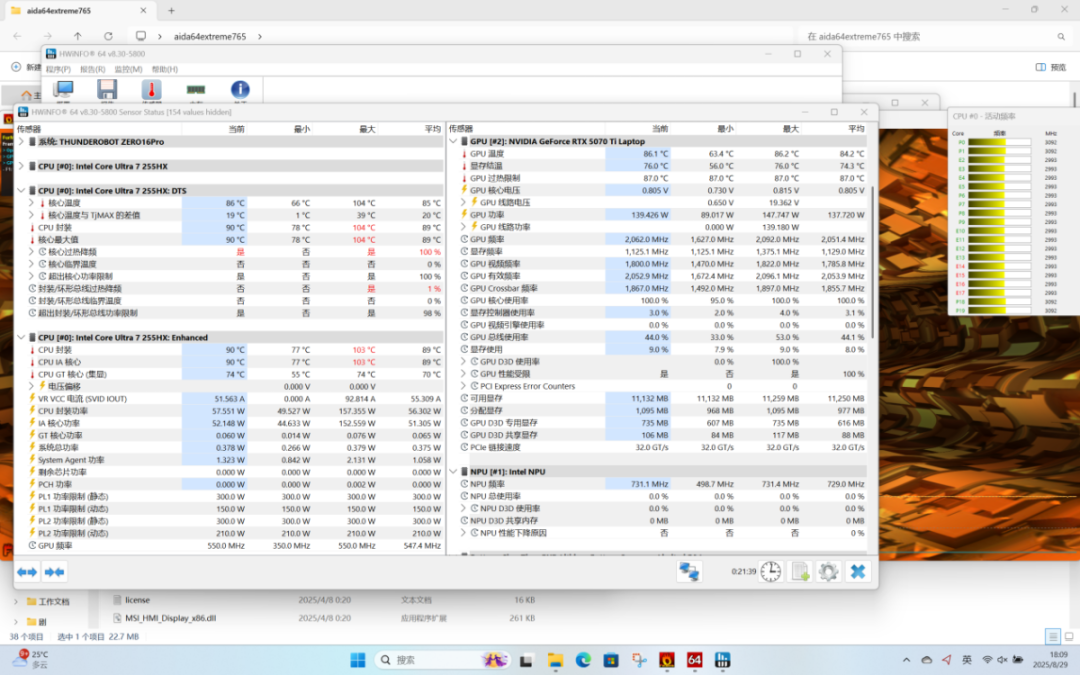Select MSI_HMI_Display_x86.dll file

pos(170,618)
